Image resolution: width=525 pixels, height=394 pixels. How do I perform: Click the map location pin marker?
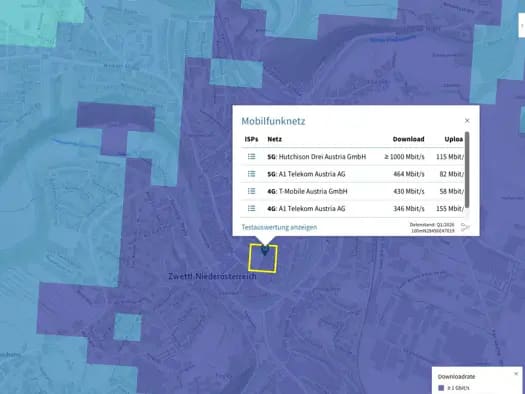[x=265, y=250]
